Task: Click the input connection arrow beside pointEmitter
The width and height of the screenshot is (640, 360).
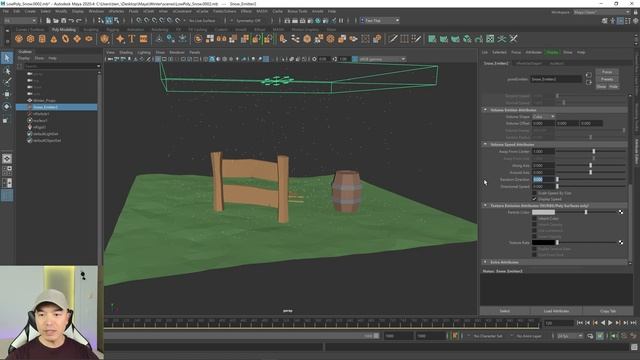Action: tap(588, 75)
